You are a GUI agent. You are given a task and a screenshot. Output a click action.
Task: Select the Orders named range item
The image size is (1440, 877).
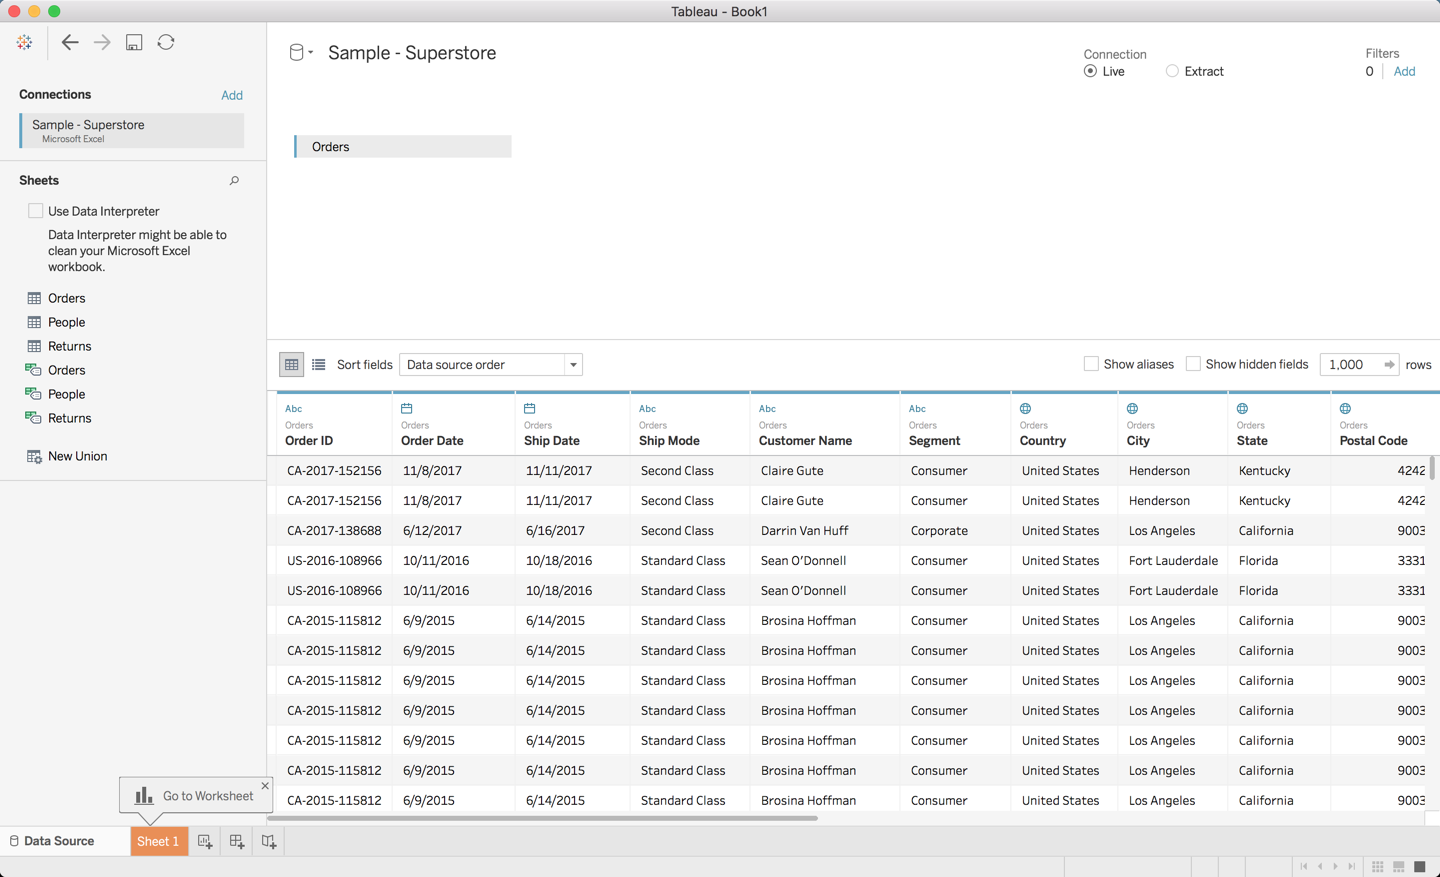pyautogui.click(x=57, y=370)
